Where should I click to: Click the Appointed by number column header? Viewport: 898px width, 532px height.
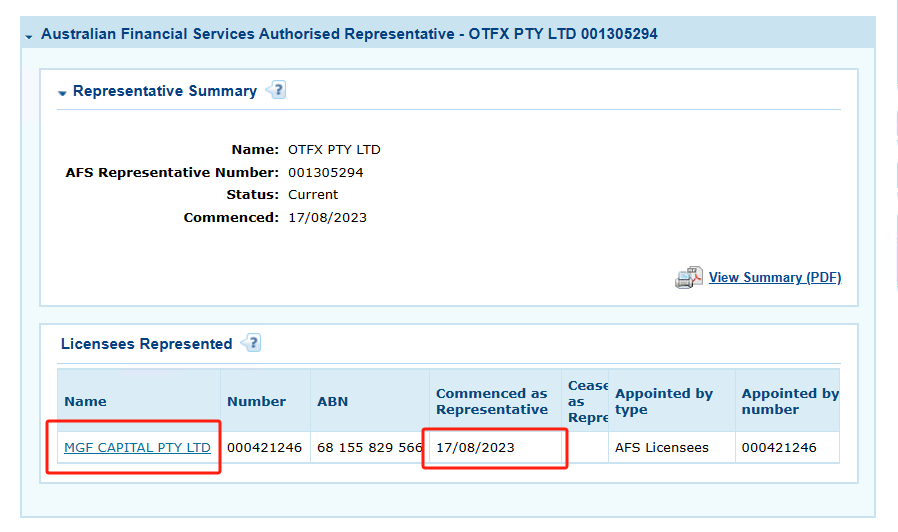789,401
